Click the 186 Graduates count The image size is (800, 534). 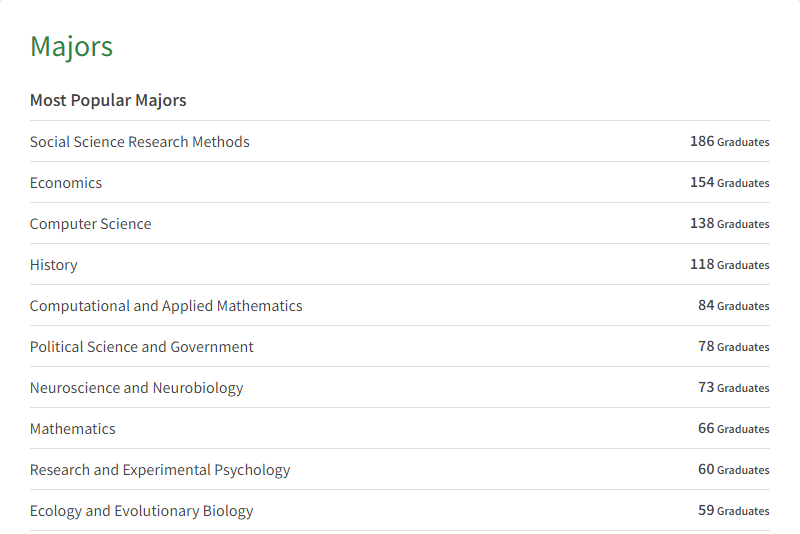coord(729,142)
